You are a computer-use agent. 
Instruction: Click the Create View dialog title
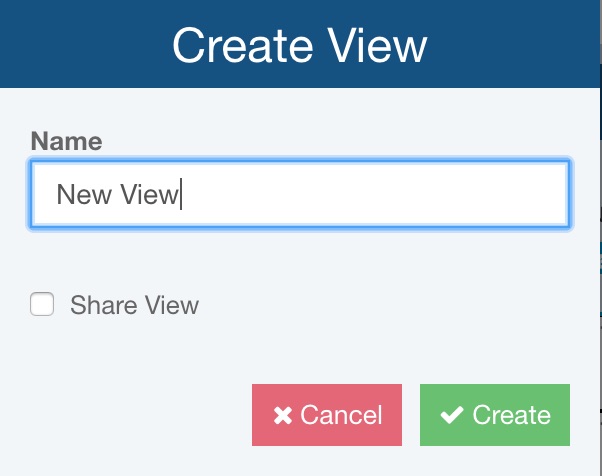(300, 46)
